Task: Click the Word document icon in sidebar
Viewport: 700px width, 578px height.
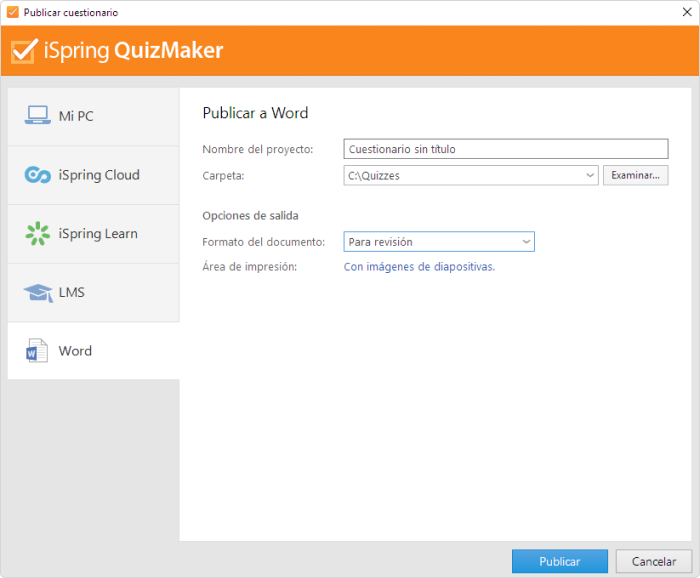Action: click(x=37, y=351)
